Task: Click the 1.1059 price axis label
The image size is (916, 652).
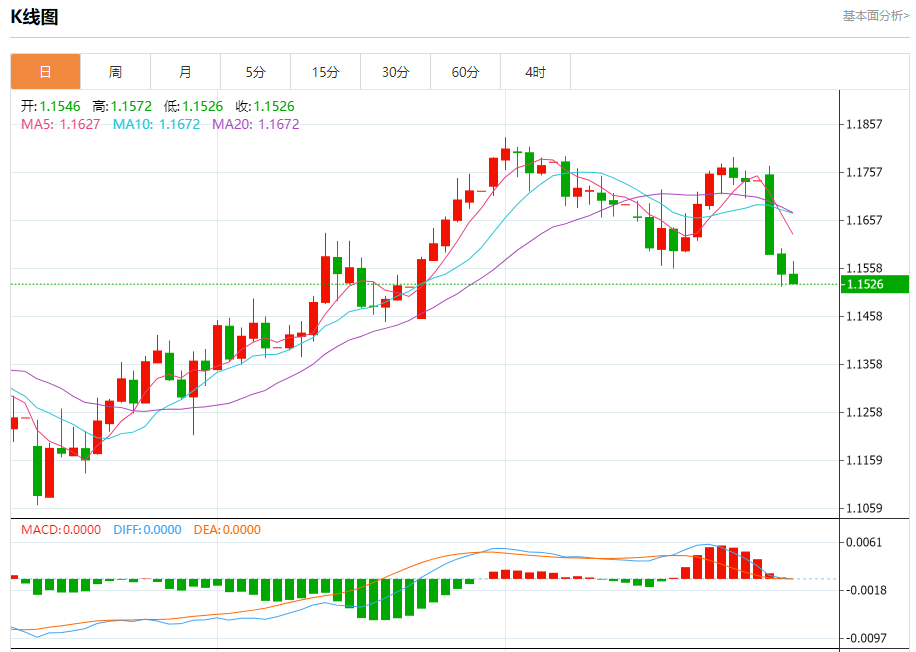Action: (865, 508)
